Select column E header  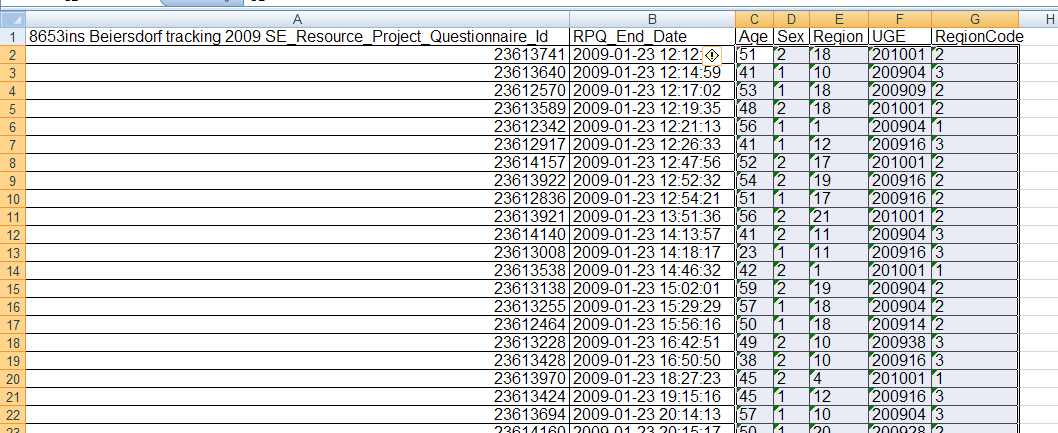(839, 18)
